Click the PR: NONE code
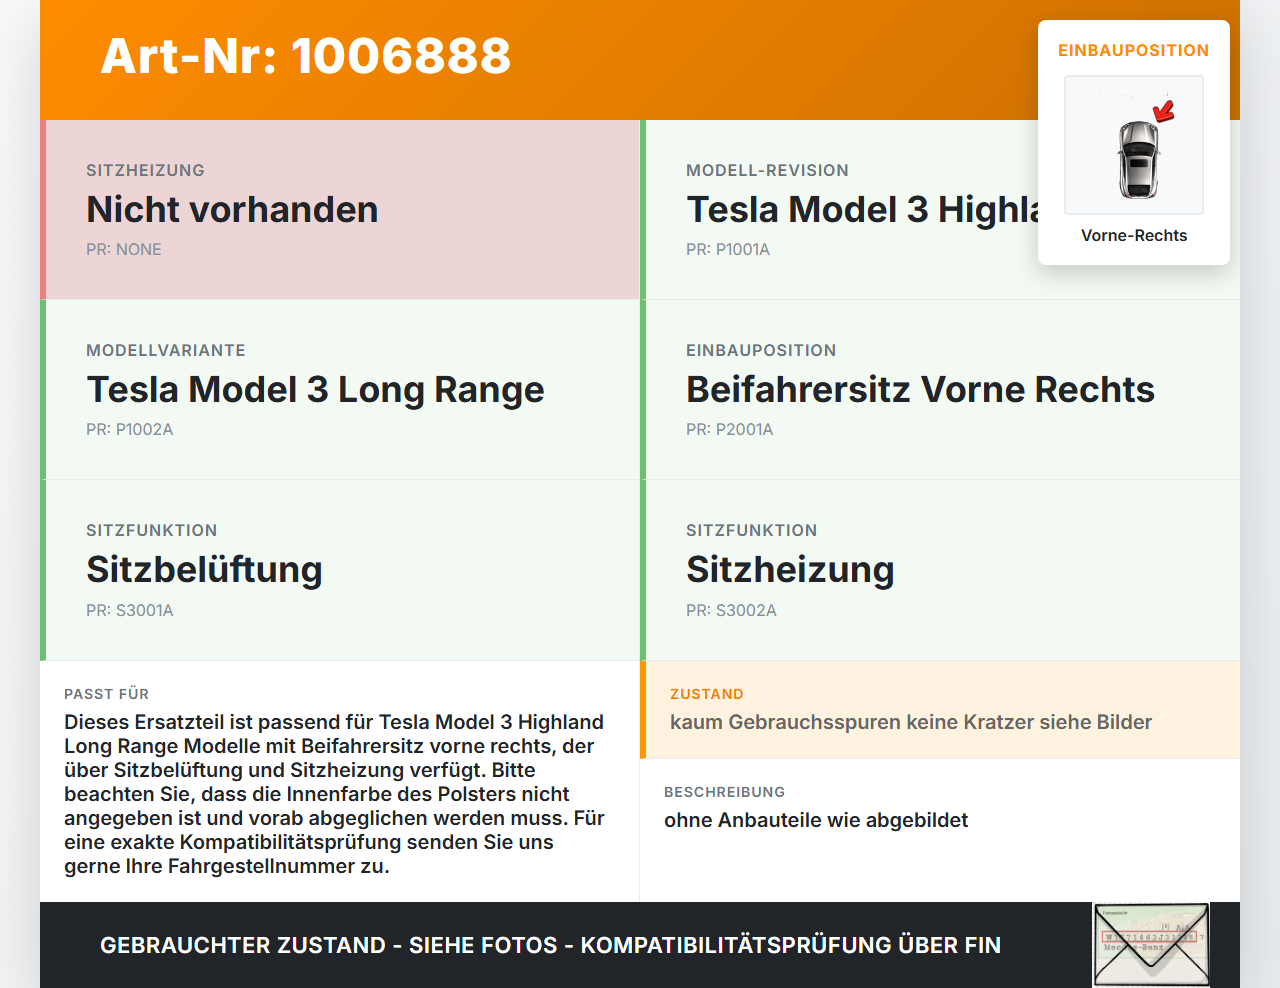This screenshot has width=1280, height=988. tap(124, 249)
